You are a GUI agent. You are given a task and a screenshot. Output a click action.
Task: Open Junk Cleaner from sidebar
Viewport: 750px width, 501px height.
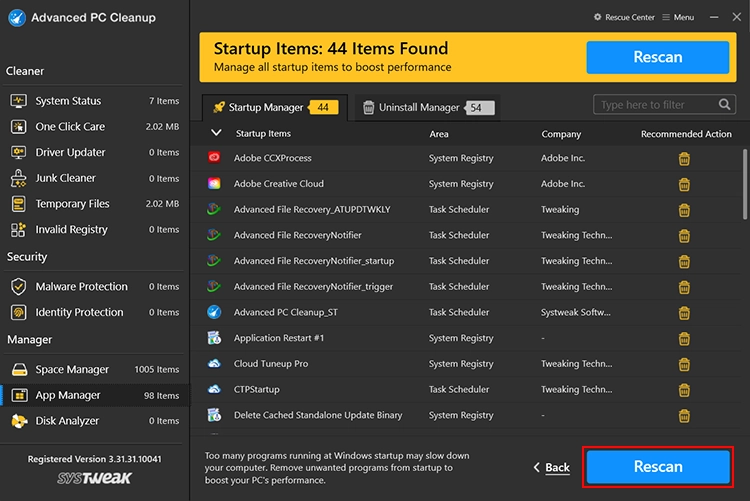pyautogui.click(x=66, y=178)
